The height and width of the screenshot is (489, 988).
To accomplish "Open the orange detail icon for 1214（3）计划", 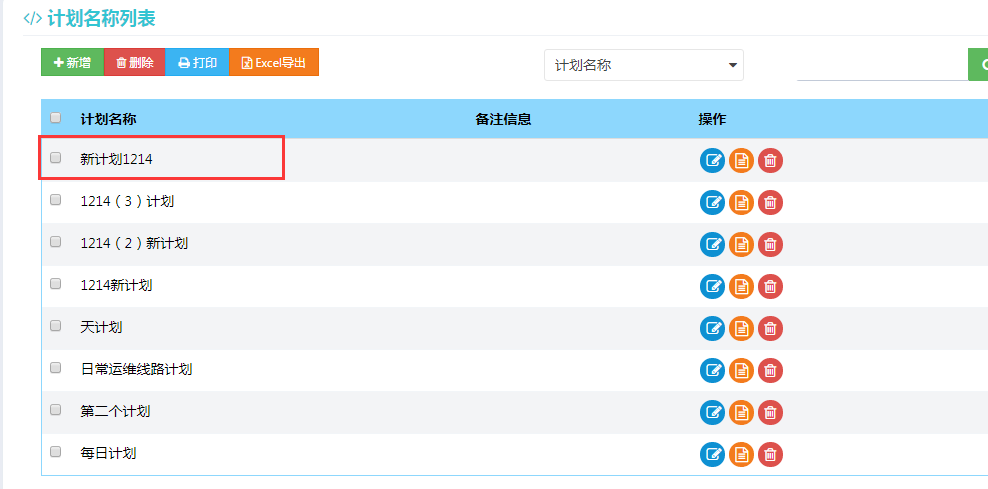I will click(x=741, y=203).
